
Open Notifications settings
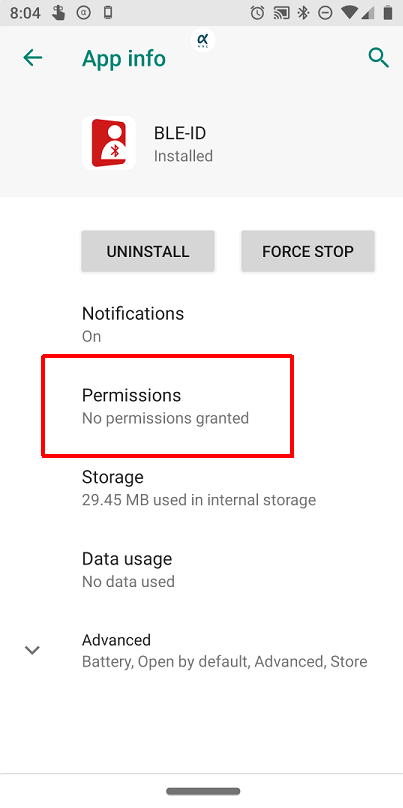tap(202, 324)
